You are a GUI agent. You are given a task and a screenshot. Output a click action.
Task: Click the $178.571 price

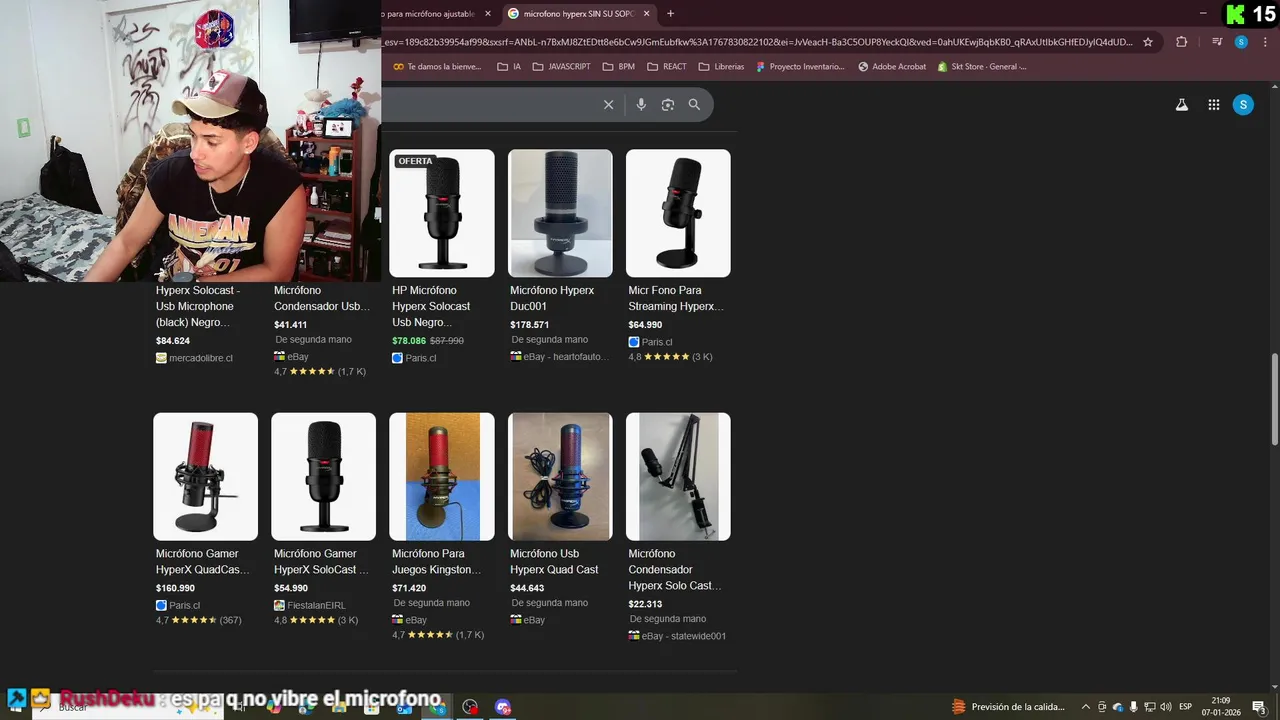[x=529, y=325]
